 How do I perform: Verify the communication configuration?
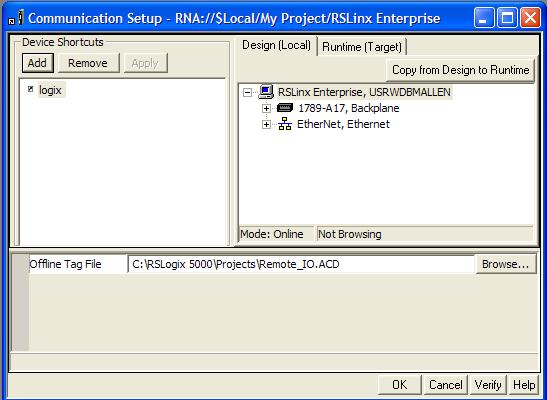point(488,385)
